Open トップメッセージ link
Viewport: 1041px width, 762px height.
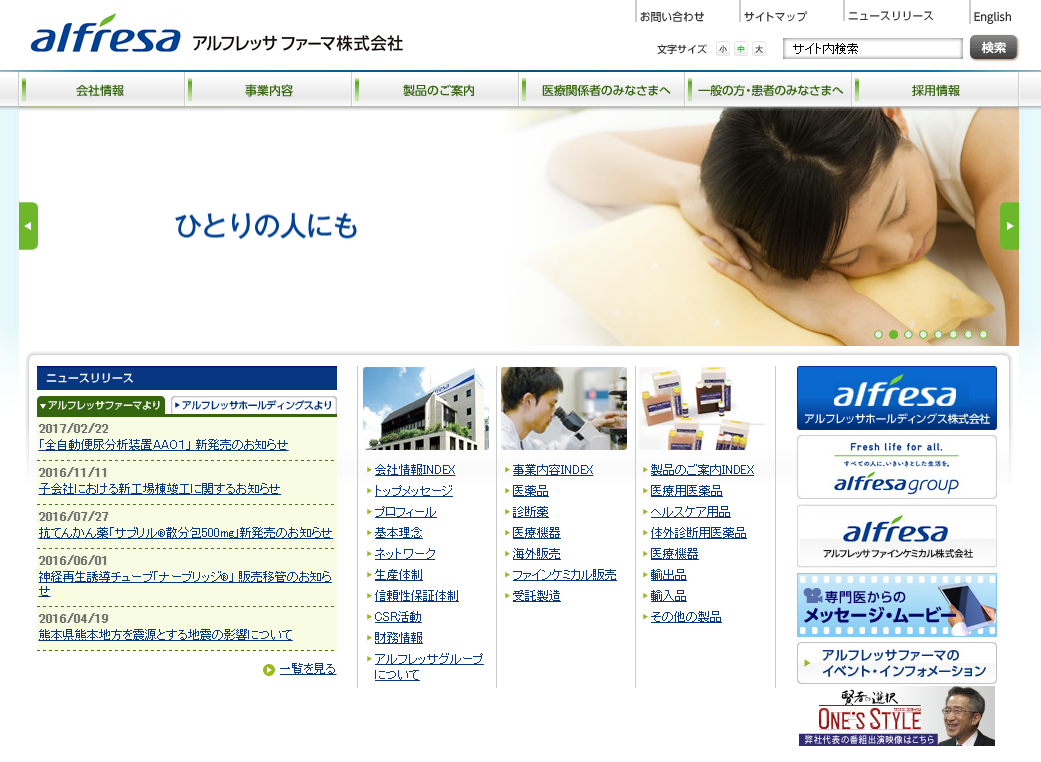[x=414, y=491]
